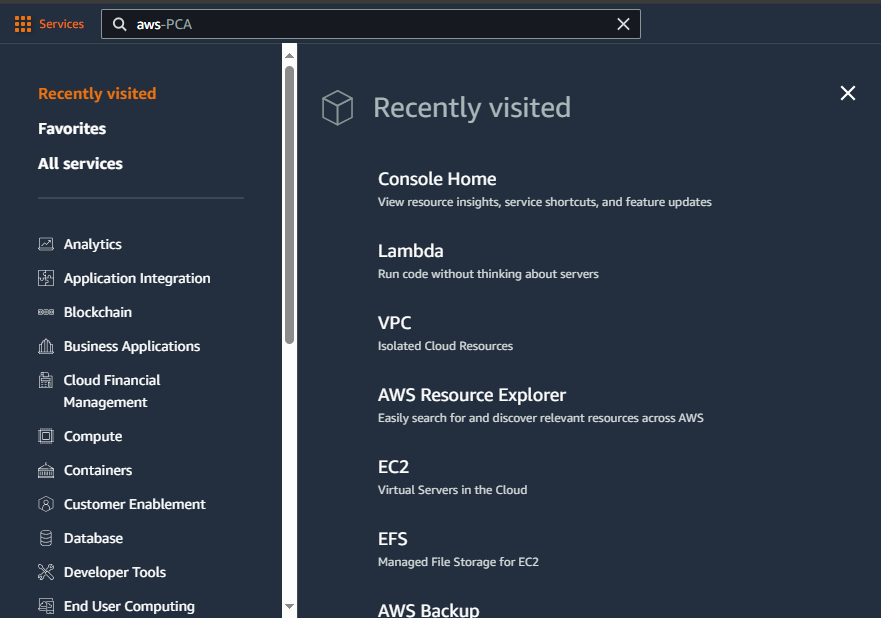The image size is (881, 618).
Task: Open the Customer Enablement category
Action: (x=135, y=504)
